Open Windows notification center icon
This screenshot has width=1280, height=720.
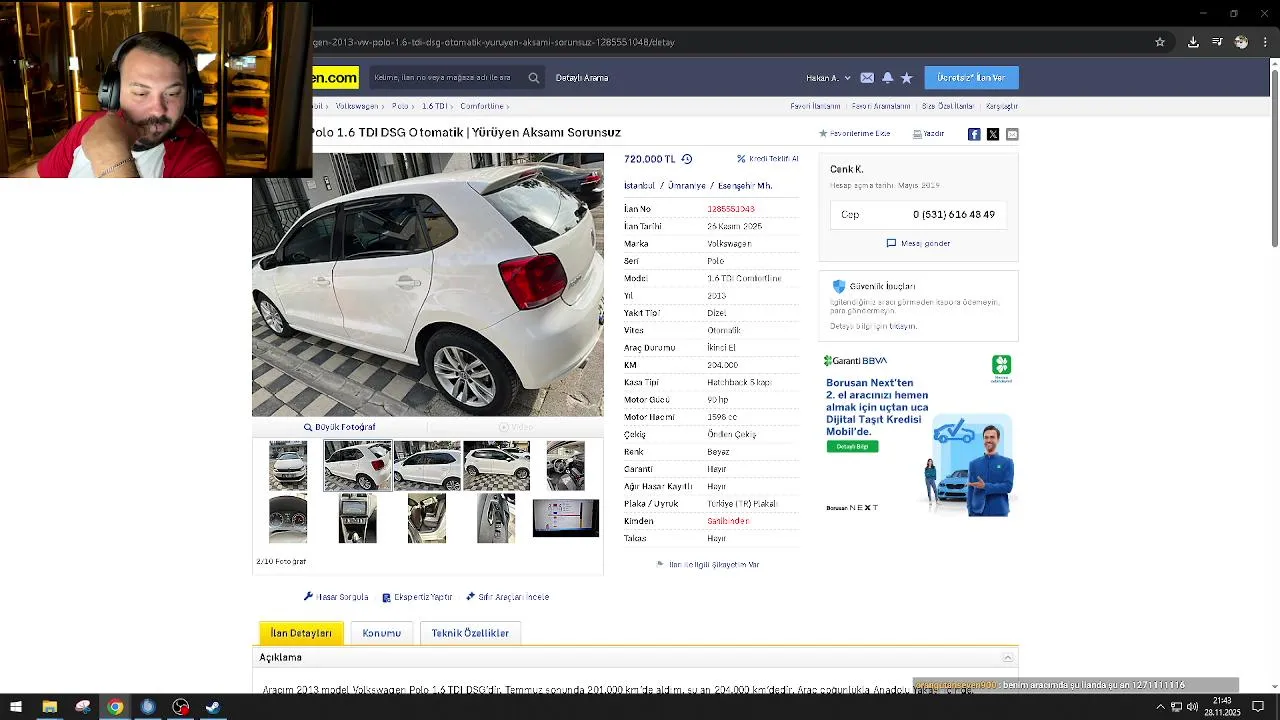[1258, 707]
